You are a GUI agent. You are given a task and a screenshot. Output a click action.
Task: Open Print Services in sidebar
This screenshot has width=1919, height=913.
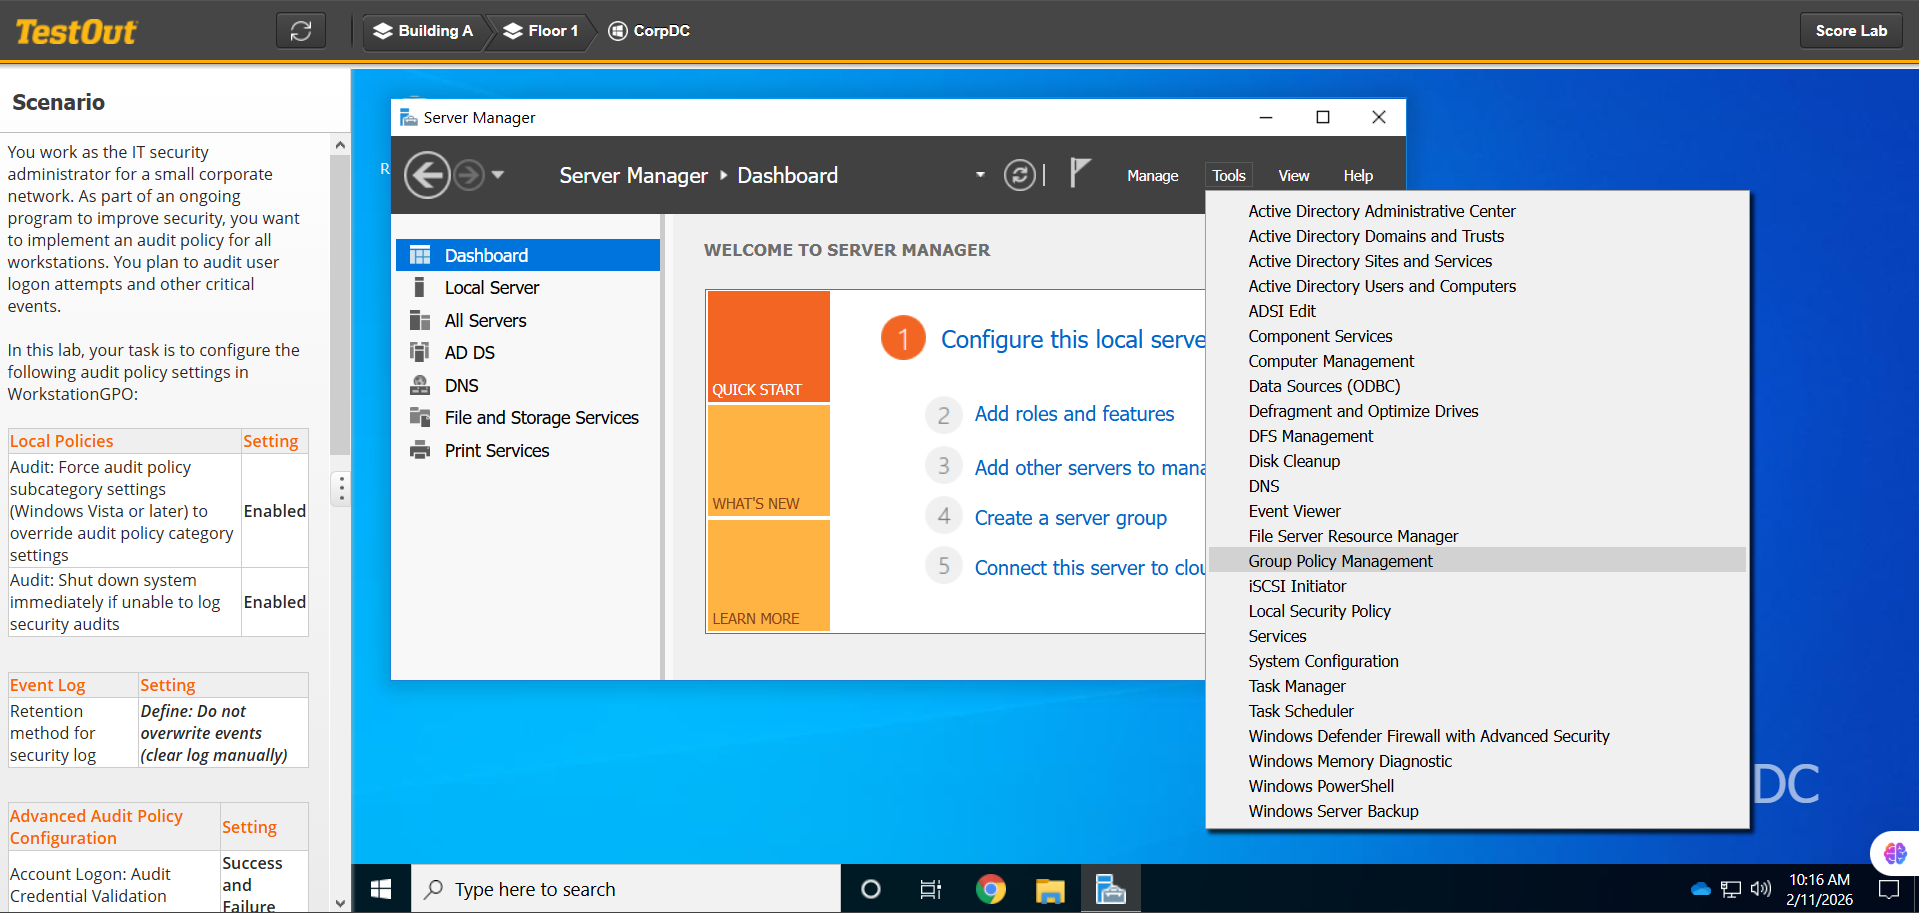(x=496, y=451)
